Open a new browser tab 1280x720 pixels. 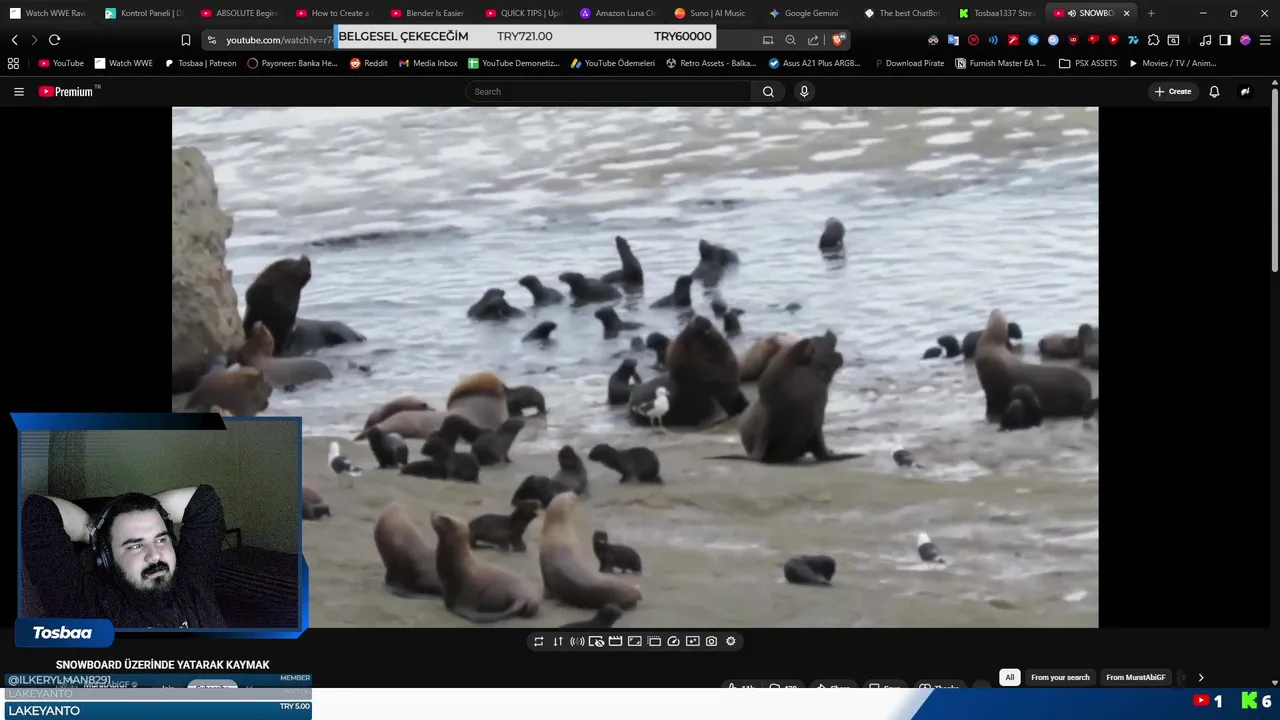(1151, 13)
